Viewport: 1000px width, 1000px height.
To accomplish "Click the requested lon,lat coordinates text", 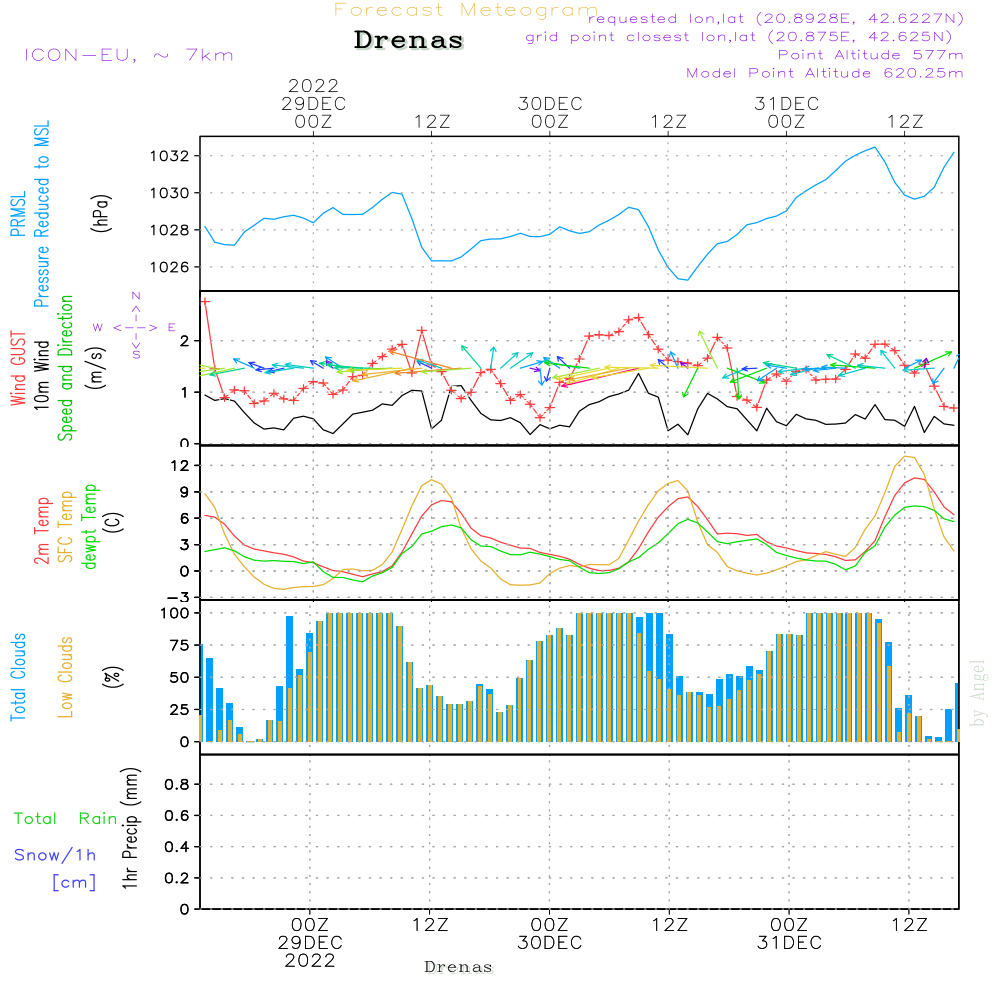I will [x=775, y=19].
